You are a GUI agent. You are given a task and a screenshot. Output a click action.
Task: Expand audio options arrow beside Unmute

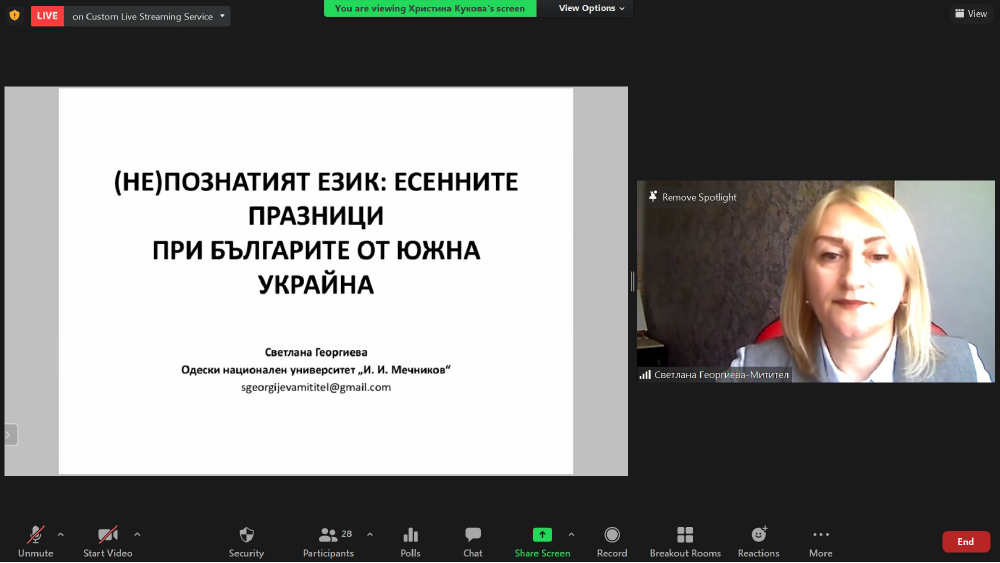click(x=61, y=534)
